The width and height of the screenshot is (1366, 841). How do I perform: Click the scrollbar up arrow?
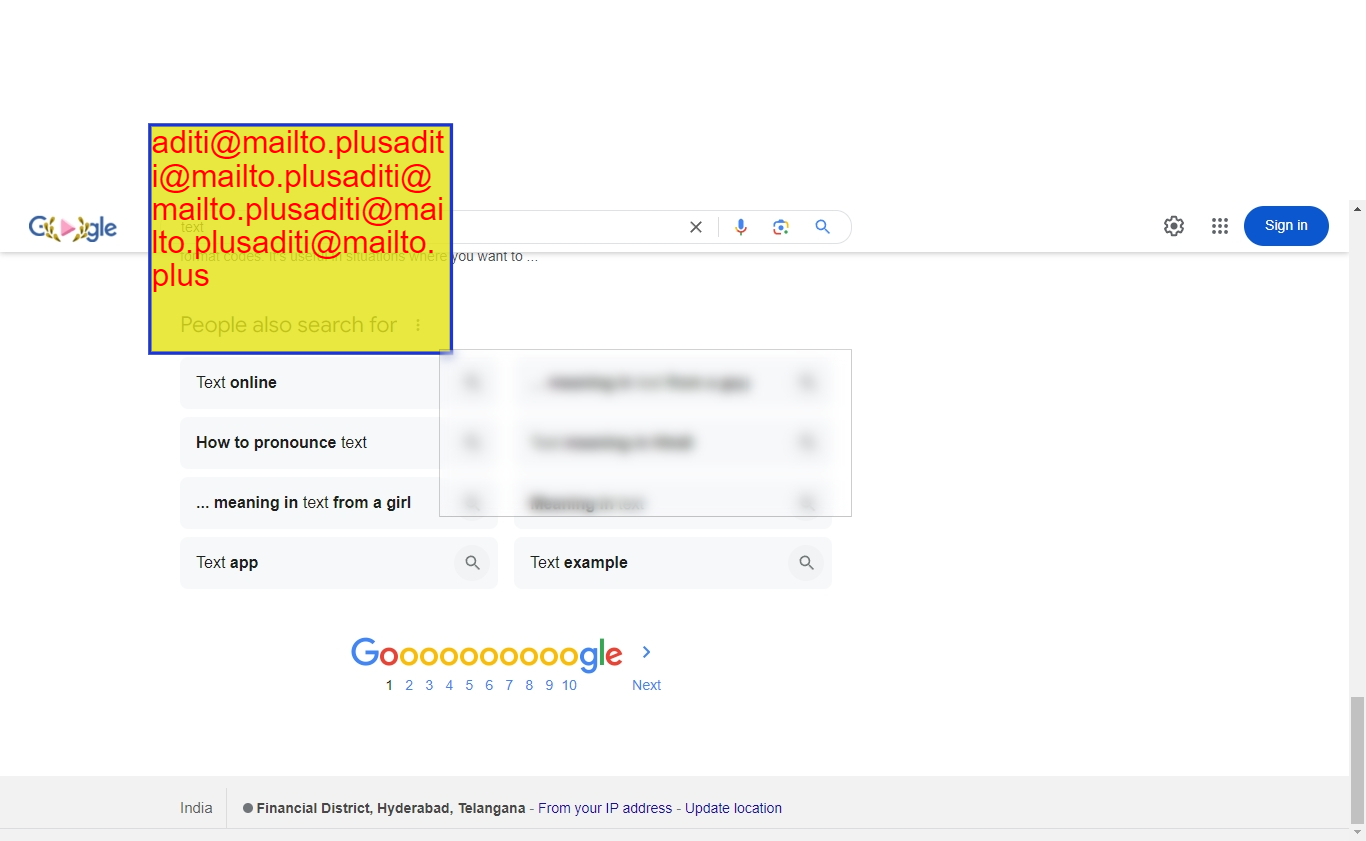[x=1357, y=208]
